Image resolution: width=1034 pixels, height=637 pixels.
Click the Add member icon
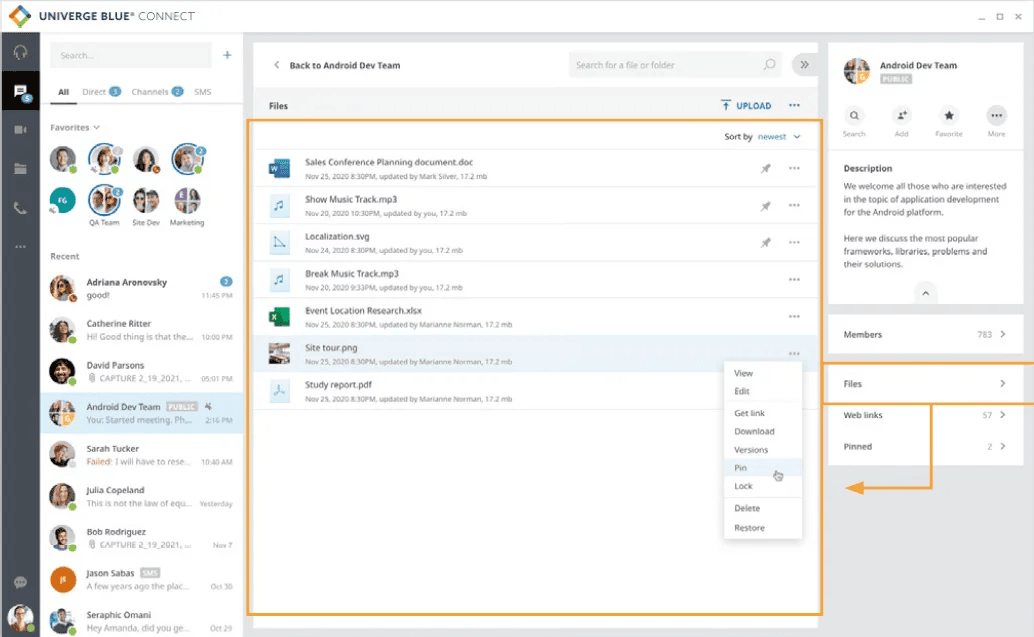[x=901, y=116]
